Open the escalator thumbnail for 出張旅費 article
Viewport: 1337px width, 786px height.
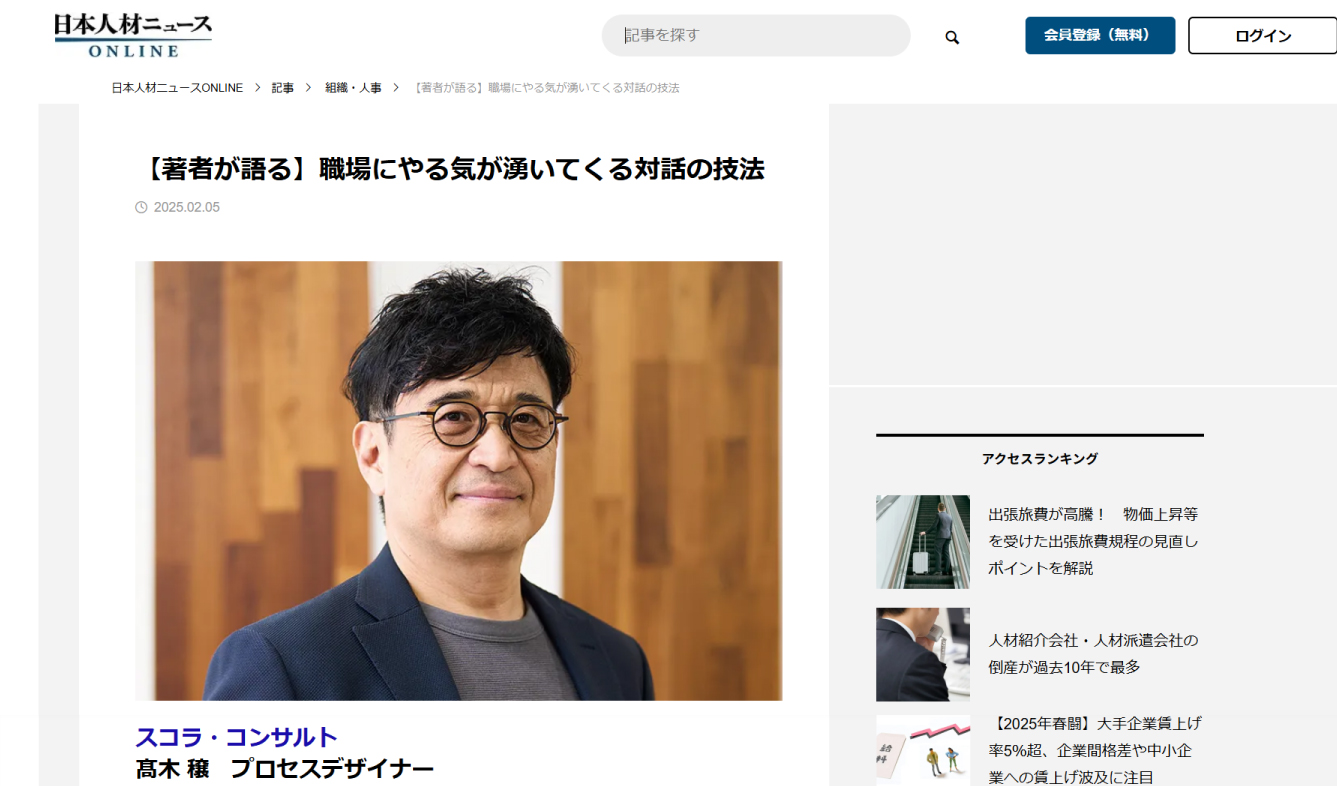[923, 542]
